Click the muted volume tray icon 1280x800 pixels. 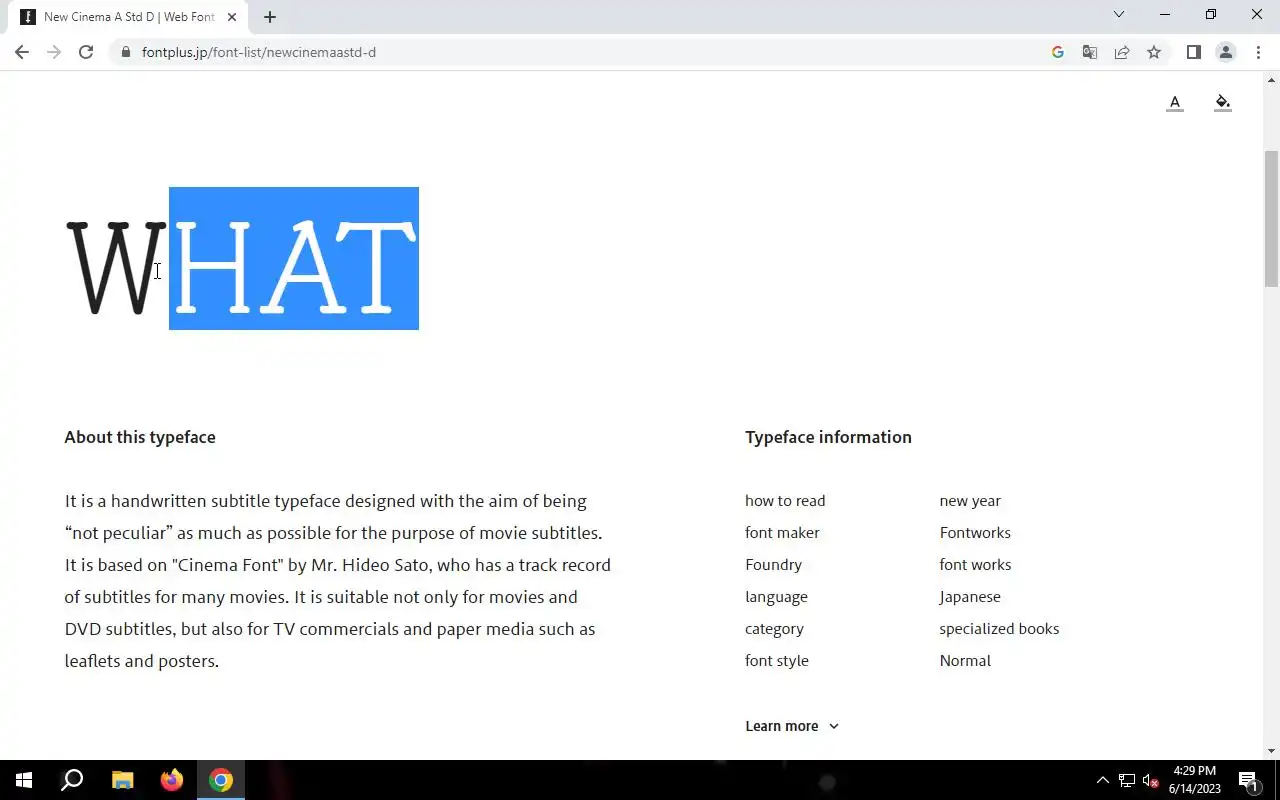[1151, 780]
